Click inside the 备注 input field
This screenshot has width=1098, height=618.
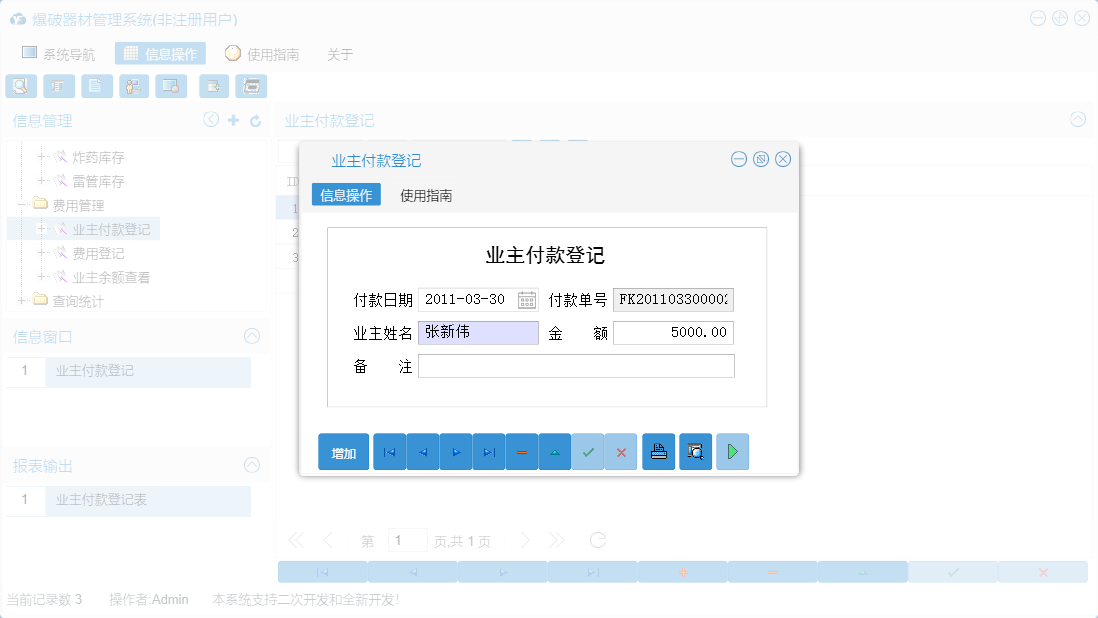[575, 366]
